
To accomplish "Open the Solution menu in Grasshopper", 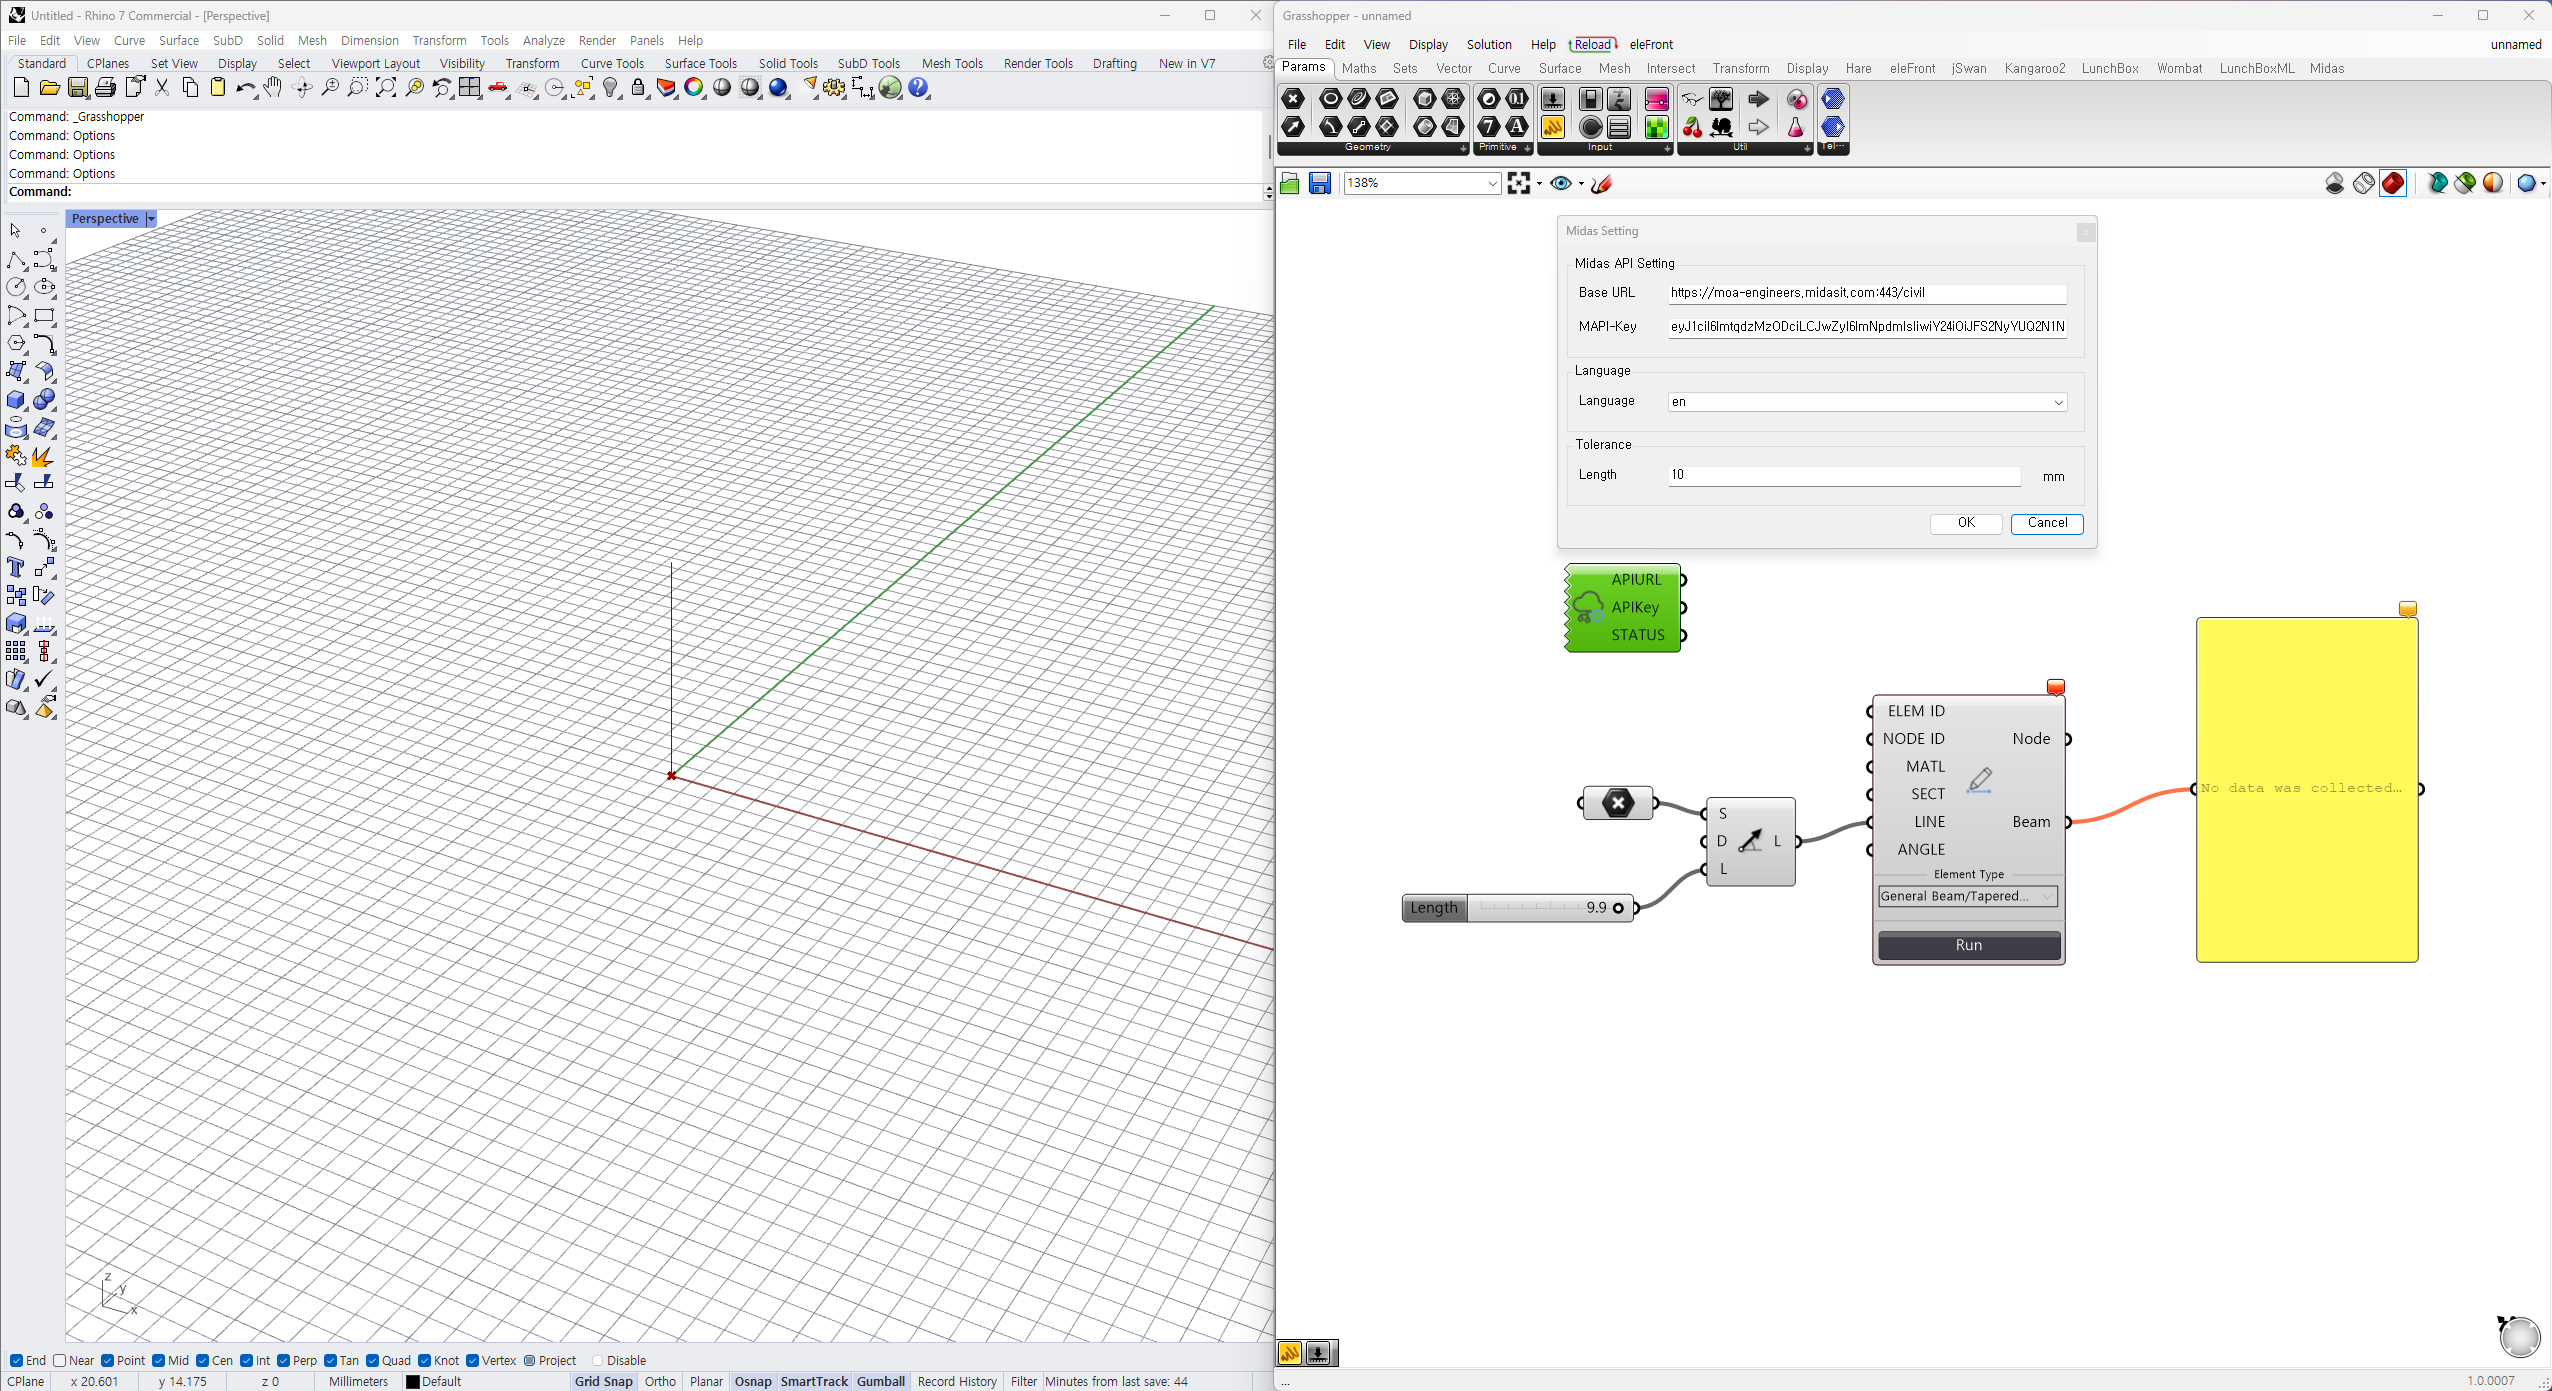I will coord(1489,44).
